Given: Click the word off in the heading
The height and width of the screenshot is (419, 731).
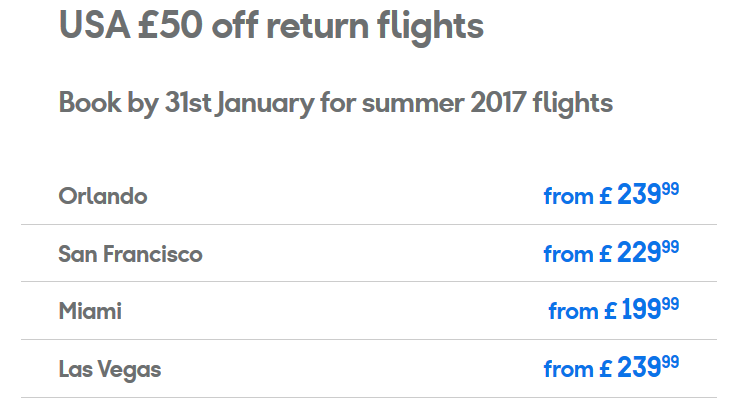Looking at the screenshot, I should pyautogui.click(x=235, y=25).
